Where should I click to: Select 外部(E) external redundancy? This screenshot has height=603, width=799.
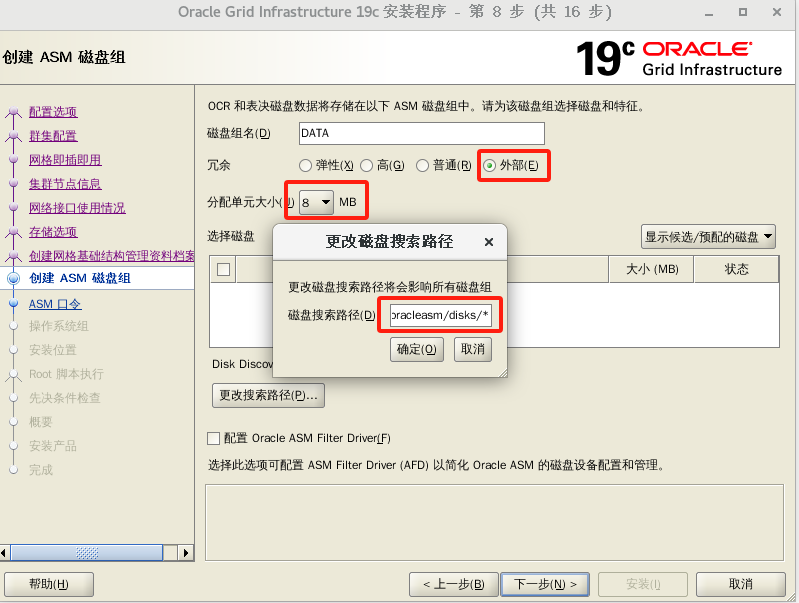(x=489, y=166)
